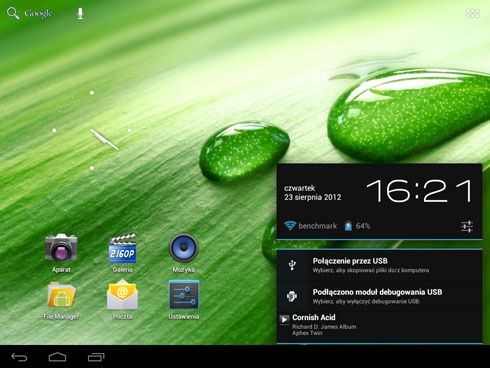Image resolution: width=490 pixels, height=368 pixels.
Task: Tap the Back navigation button
Action: 19,357
